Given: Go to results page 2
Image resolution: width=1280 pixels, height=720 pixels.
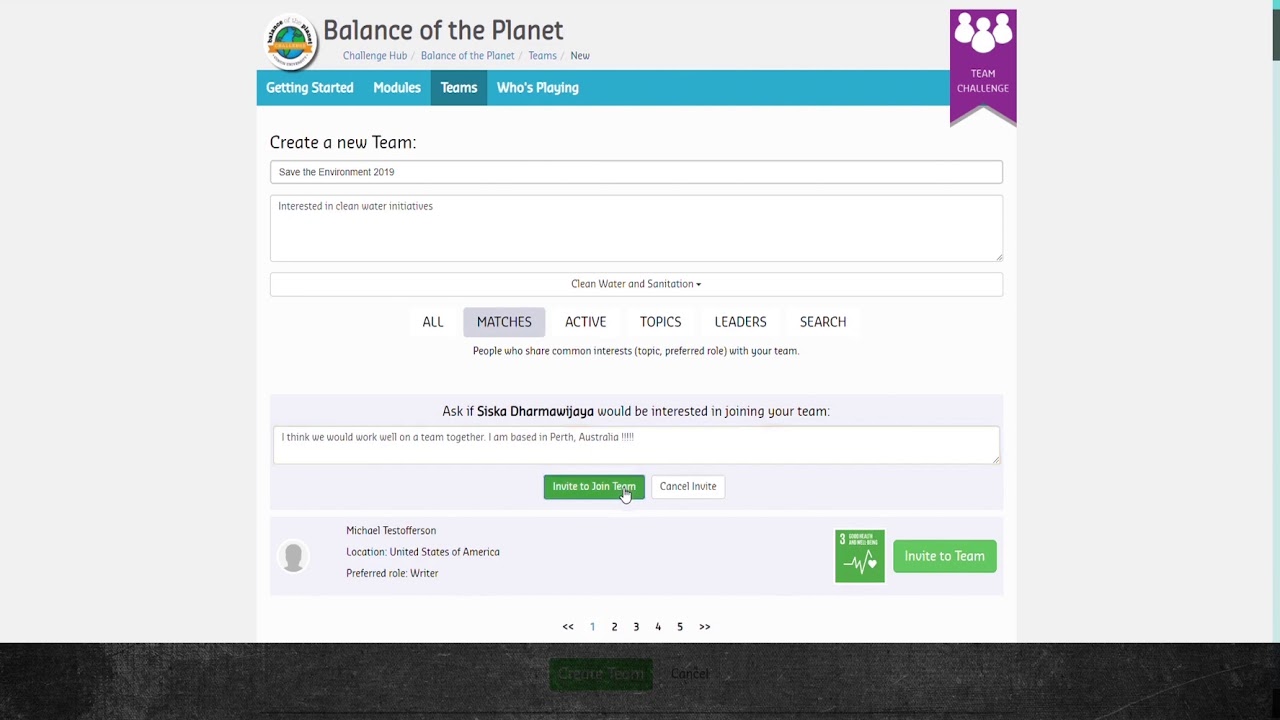Looking at the screenshot, I should tap(614, 627).
